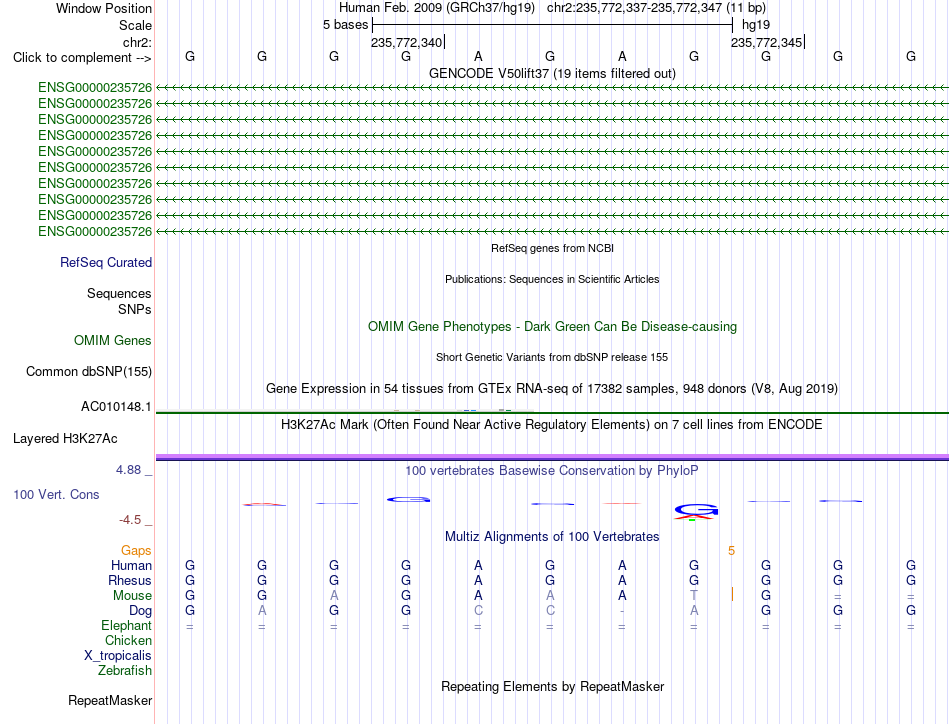Click 'Short Genetic Variants from dbSNP' title

552,357
